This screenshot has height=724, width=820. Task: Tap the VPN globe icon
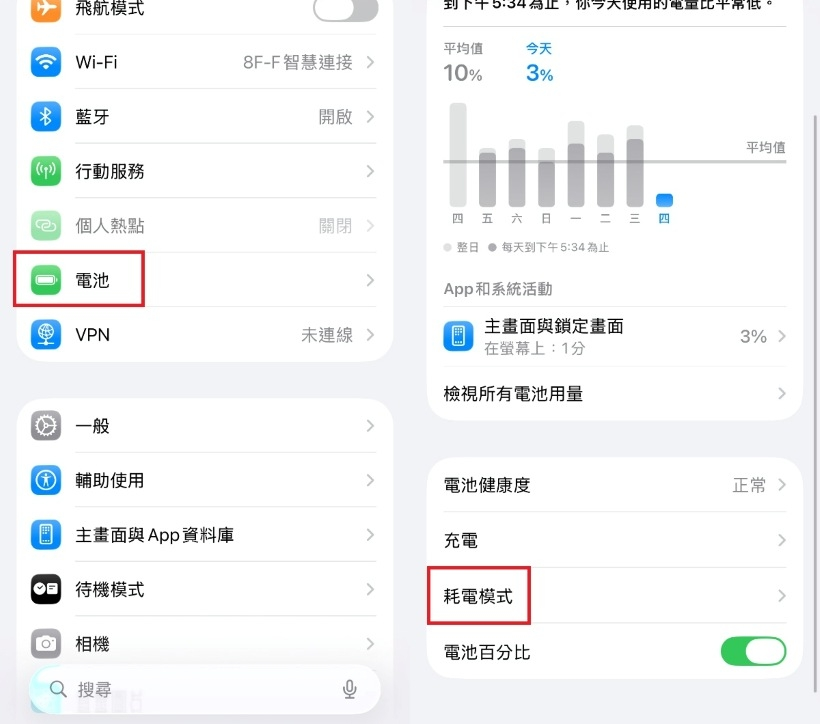coord(46,334)
